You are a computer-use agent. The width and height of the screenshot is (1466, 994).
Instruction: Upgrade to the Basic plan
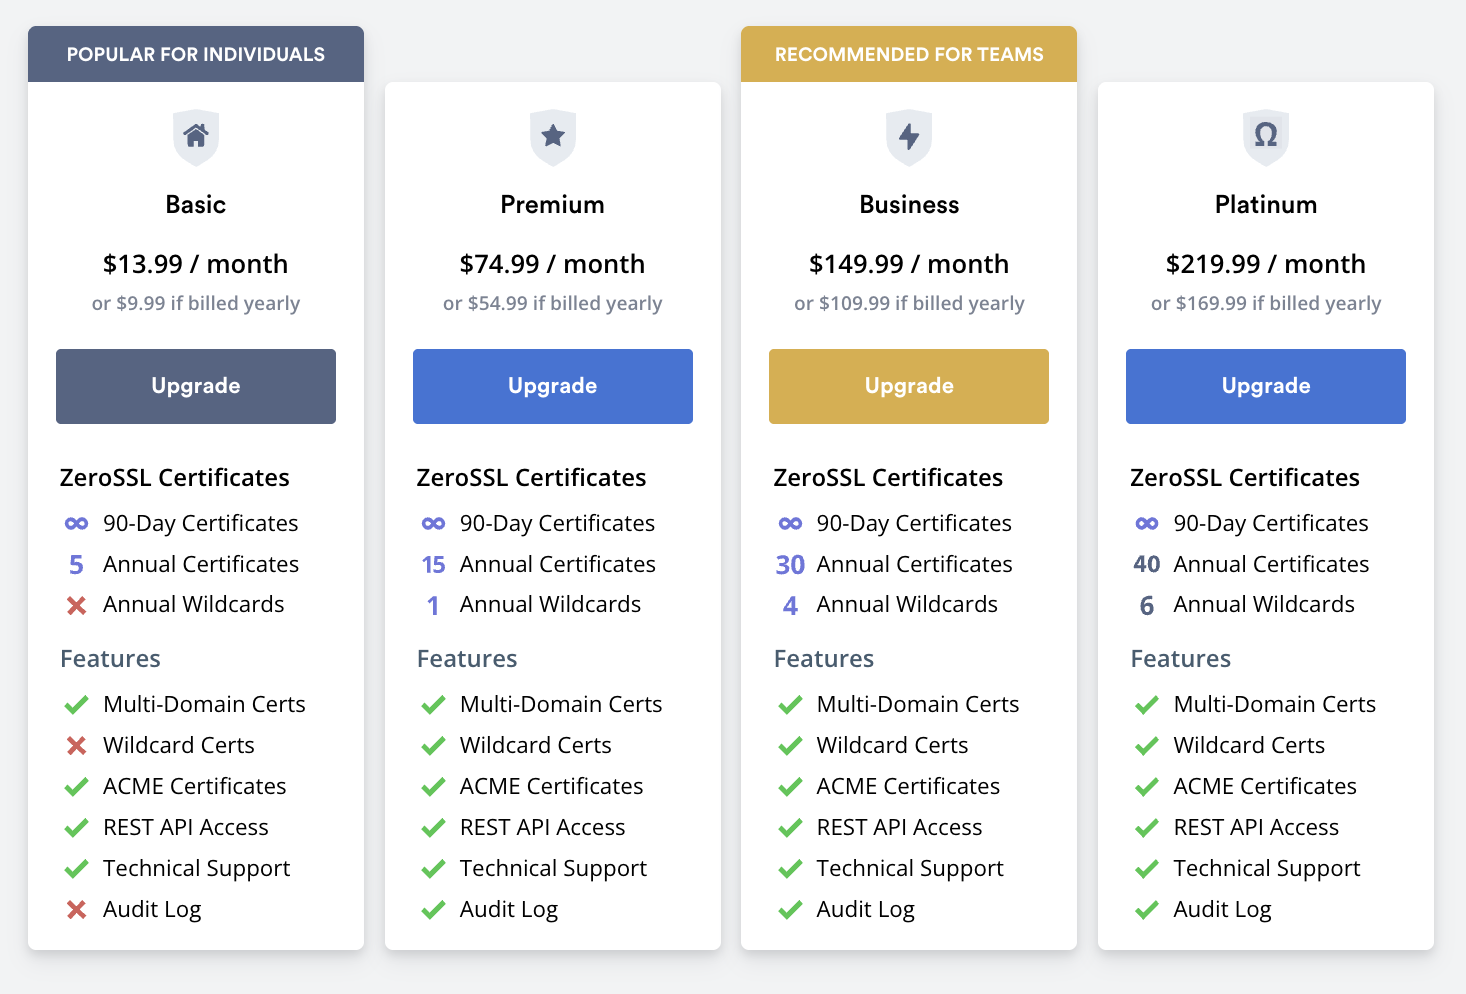pyautogui.click(x=196, y=386)
